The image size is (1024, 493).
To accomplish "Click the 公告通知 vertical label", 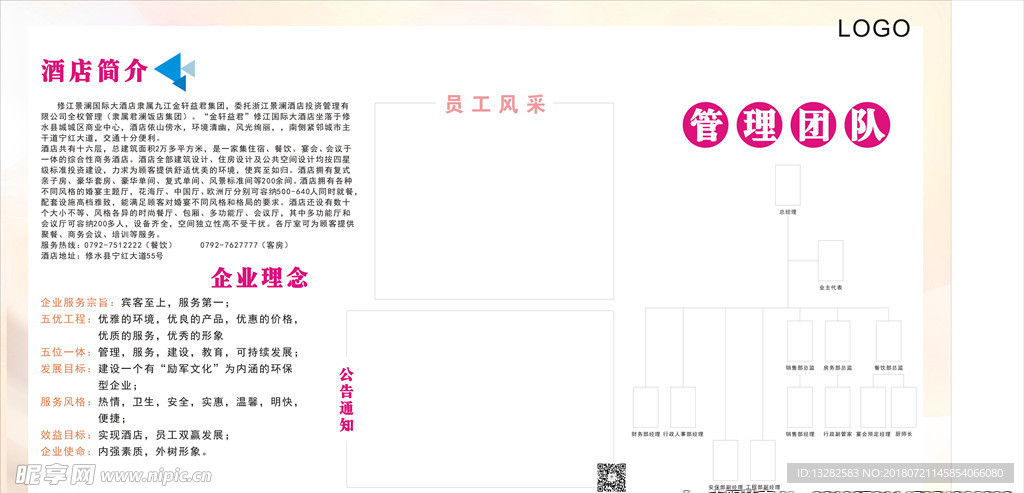I will point(346,399).
